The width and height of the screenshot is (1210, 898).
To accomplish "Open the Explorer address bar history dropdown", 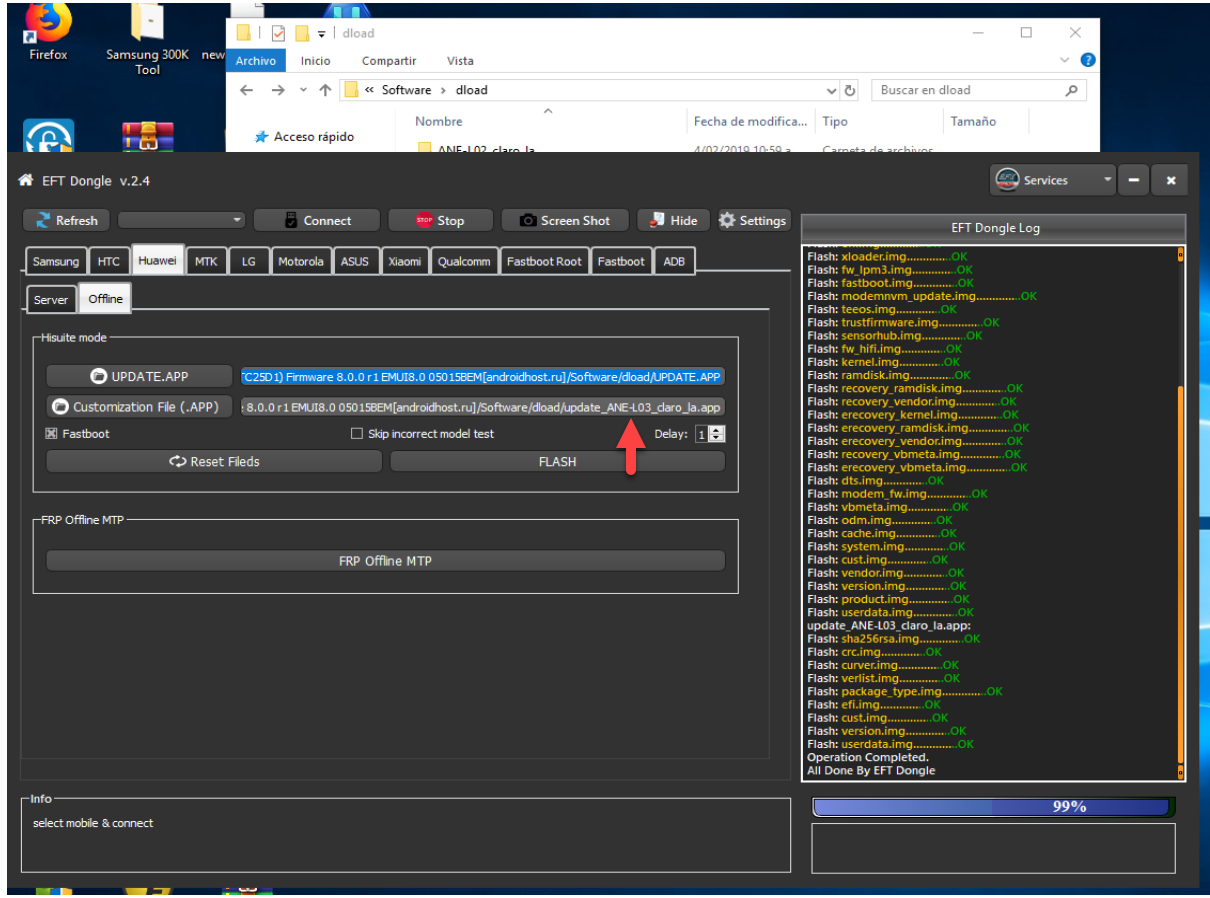I will (x=832, y=90).
